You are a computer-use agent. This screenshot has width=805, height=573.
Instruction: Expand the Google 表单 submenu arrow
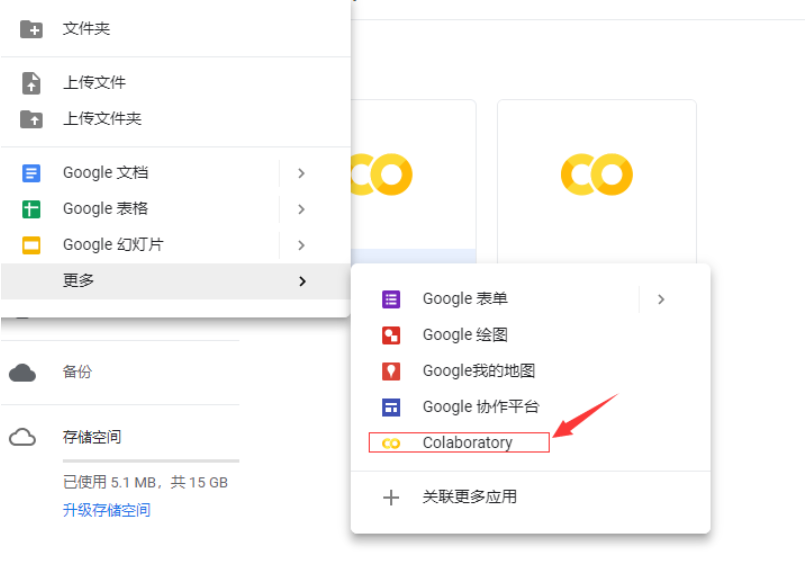coord(661,299)
